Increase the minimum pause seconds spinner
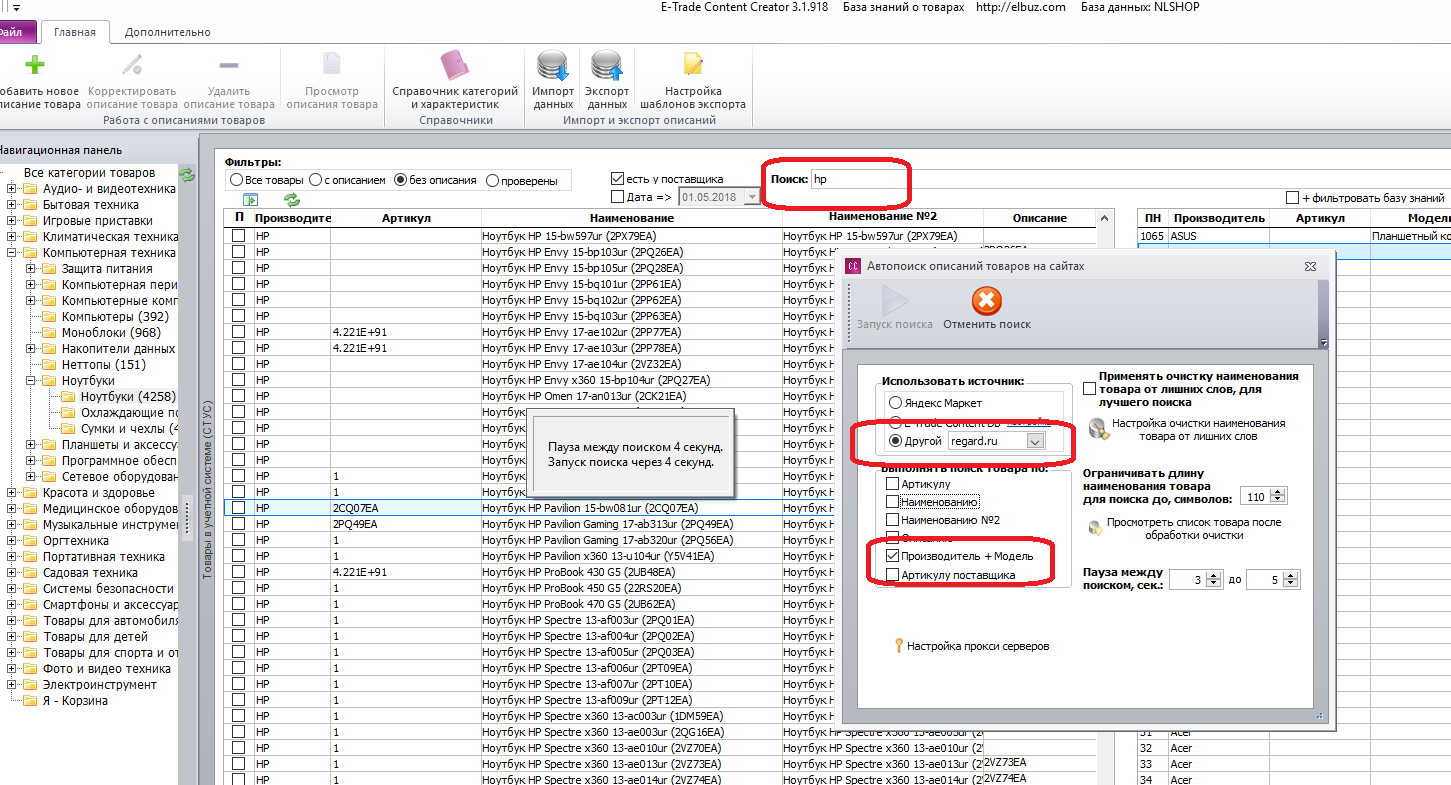Viewport: 1451px width, 785px height. coord(1214,575)
